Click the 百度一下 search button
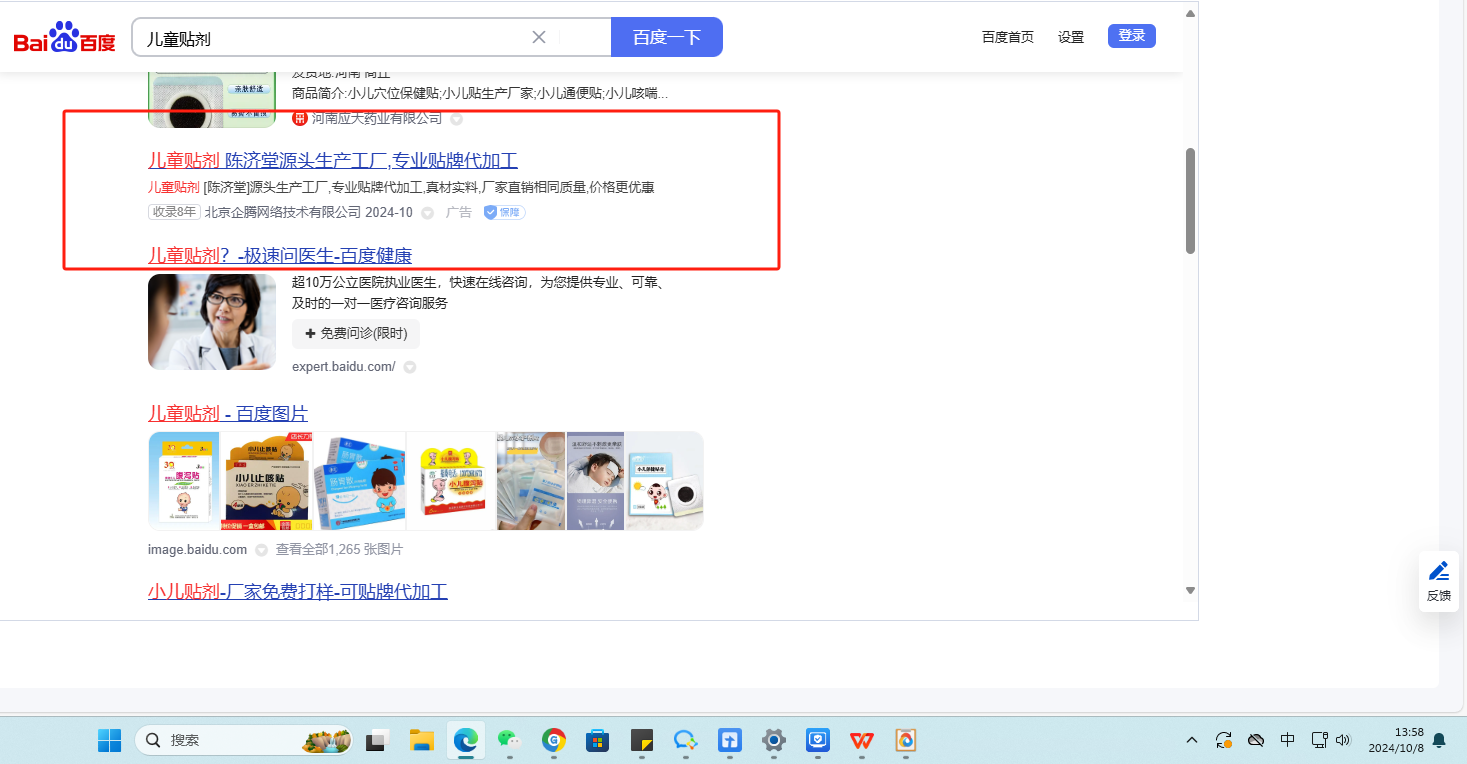 667,38
